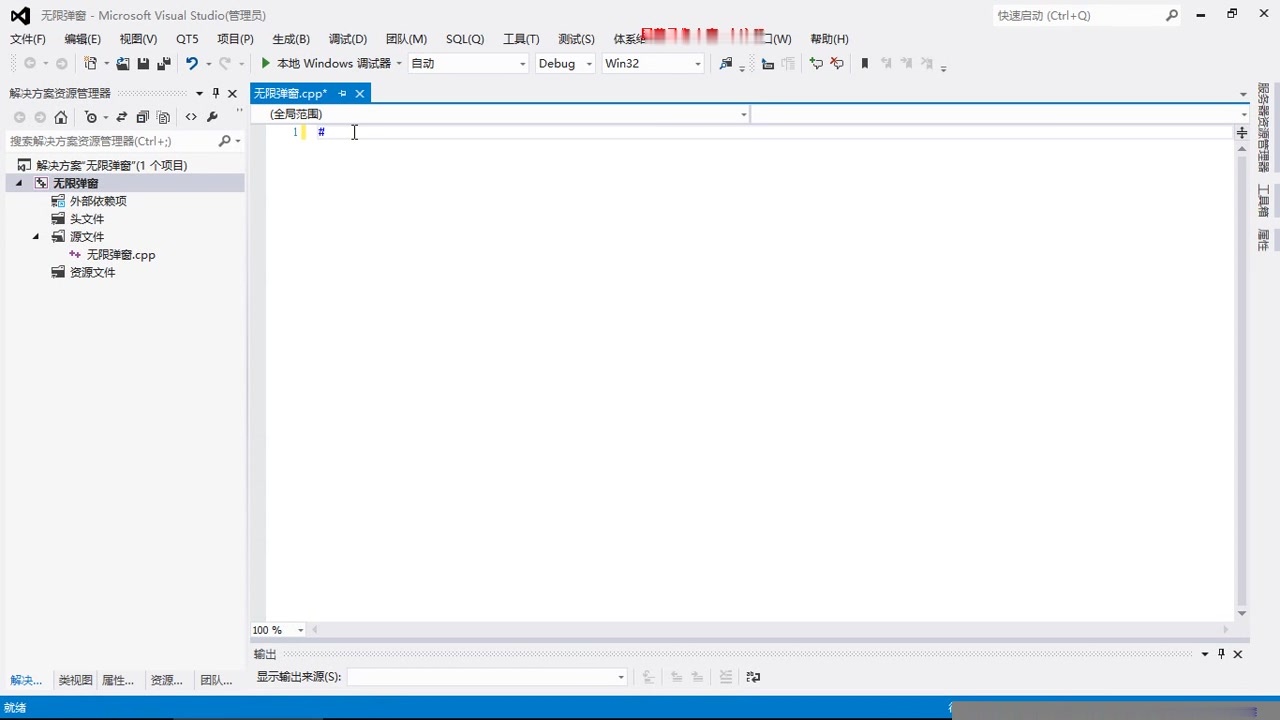The width and height of the screenshot is (1280, 720).
Task: Switch to the 类视图 bottom tab
Action: (x=75, y=680)
